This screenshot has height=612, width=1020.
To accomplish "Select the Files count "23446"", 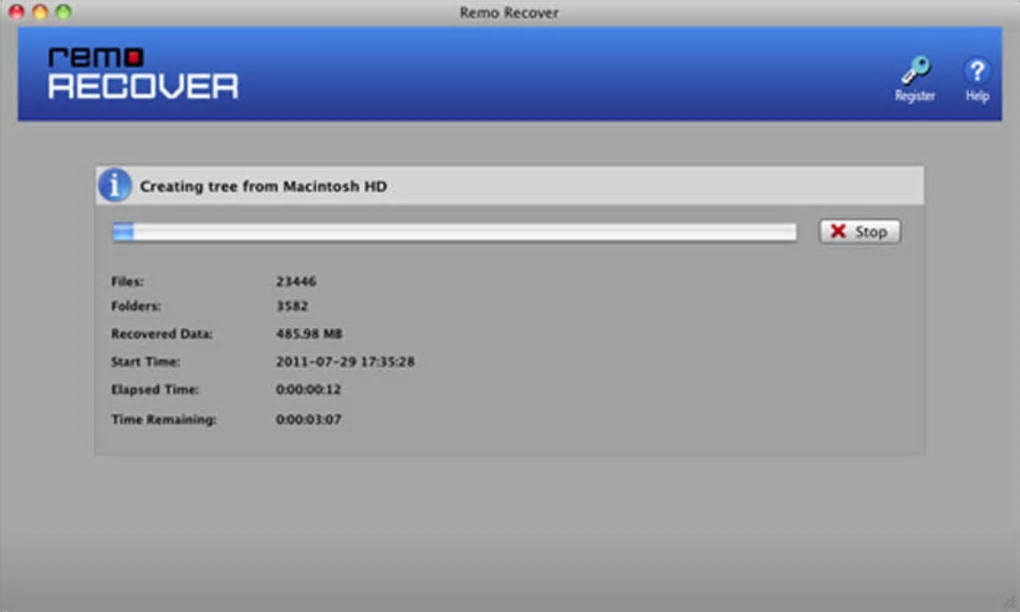I will tap(296, 282).
